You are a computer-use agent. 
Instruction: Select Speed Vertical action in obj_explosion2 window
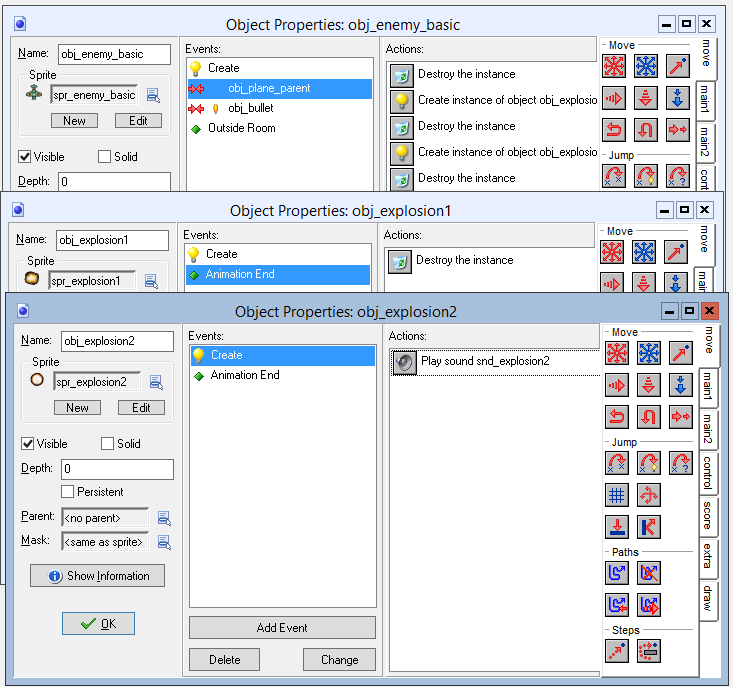(648, 385)
